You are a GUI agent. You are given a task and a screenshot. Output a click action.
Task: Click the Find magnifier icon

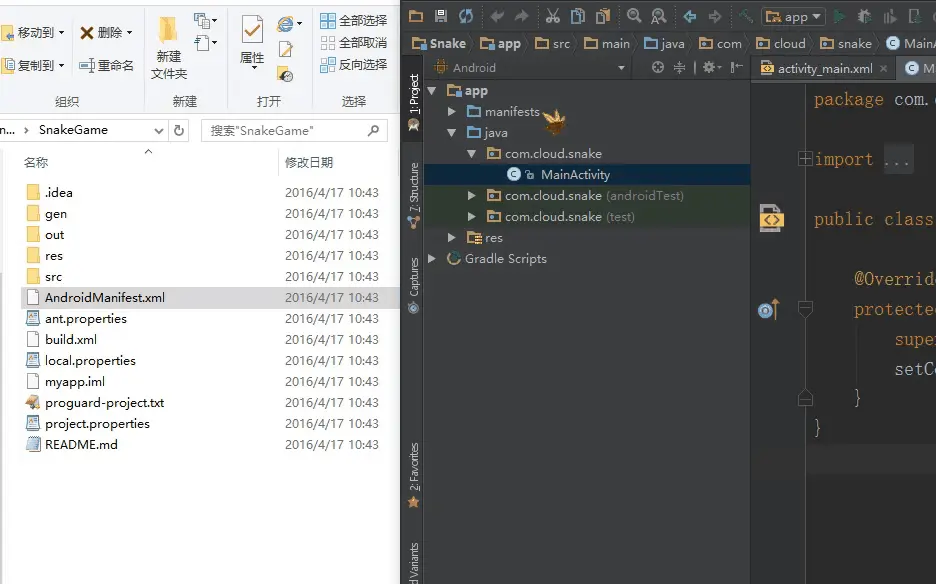[634, 16]
